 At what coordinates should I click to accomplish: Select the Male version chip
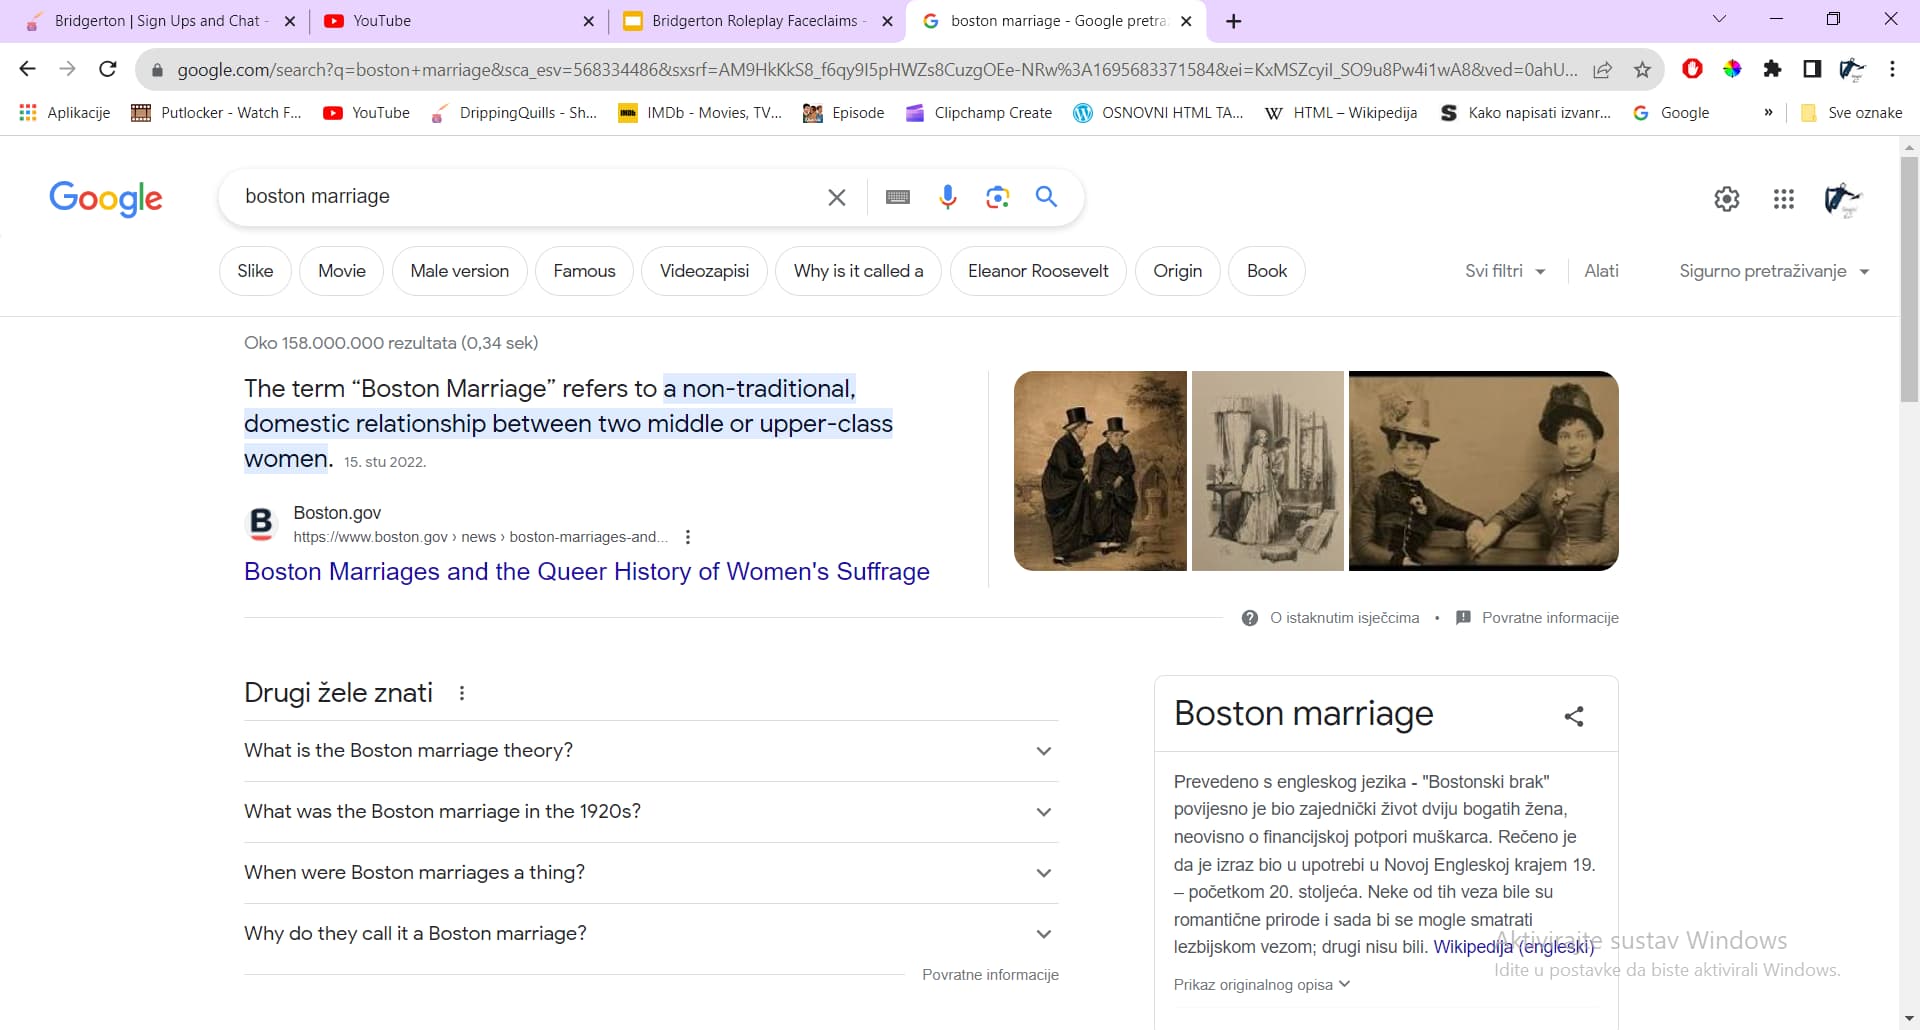[460, 271]
